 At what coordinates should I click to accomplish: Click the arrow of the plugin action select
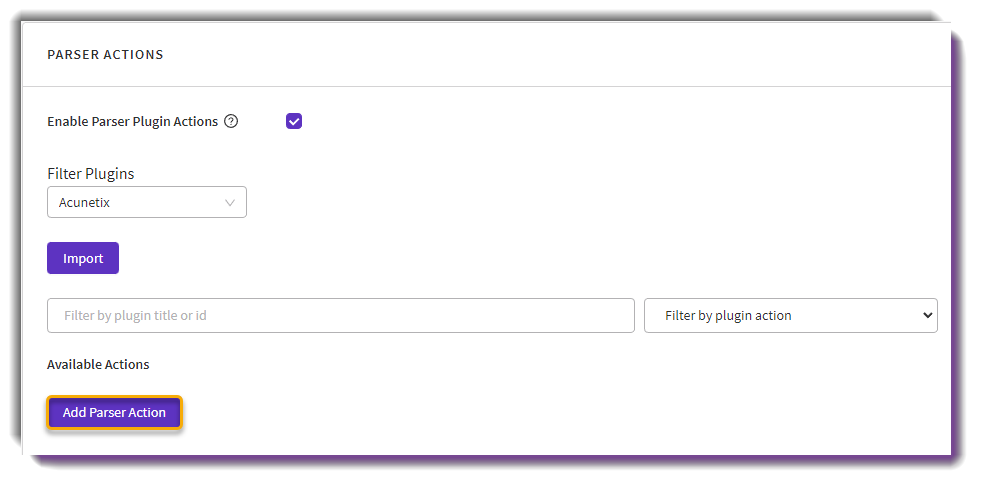pos(925,315)
